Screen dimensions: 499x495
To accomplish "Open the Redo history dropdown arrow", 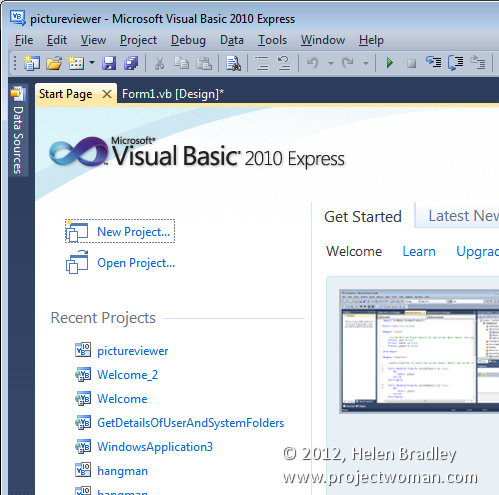I will coord(366,63).
